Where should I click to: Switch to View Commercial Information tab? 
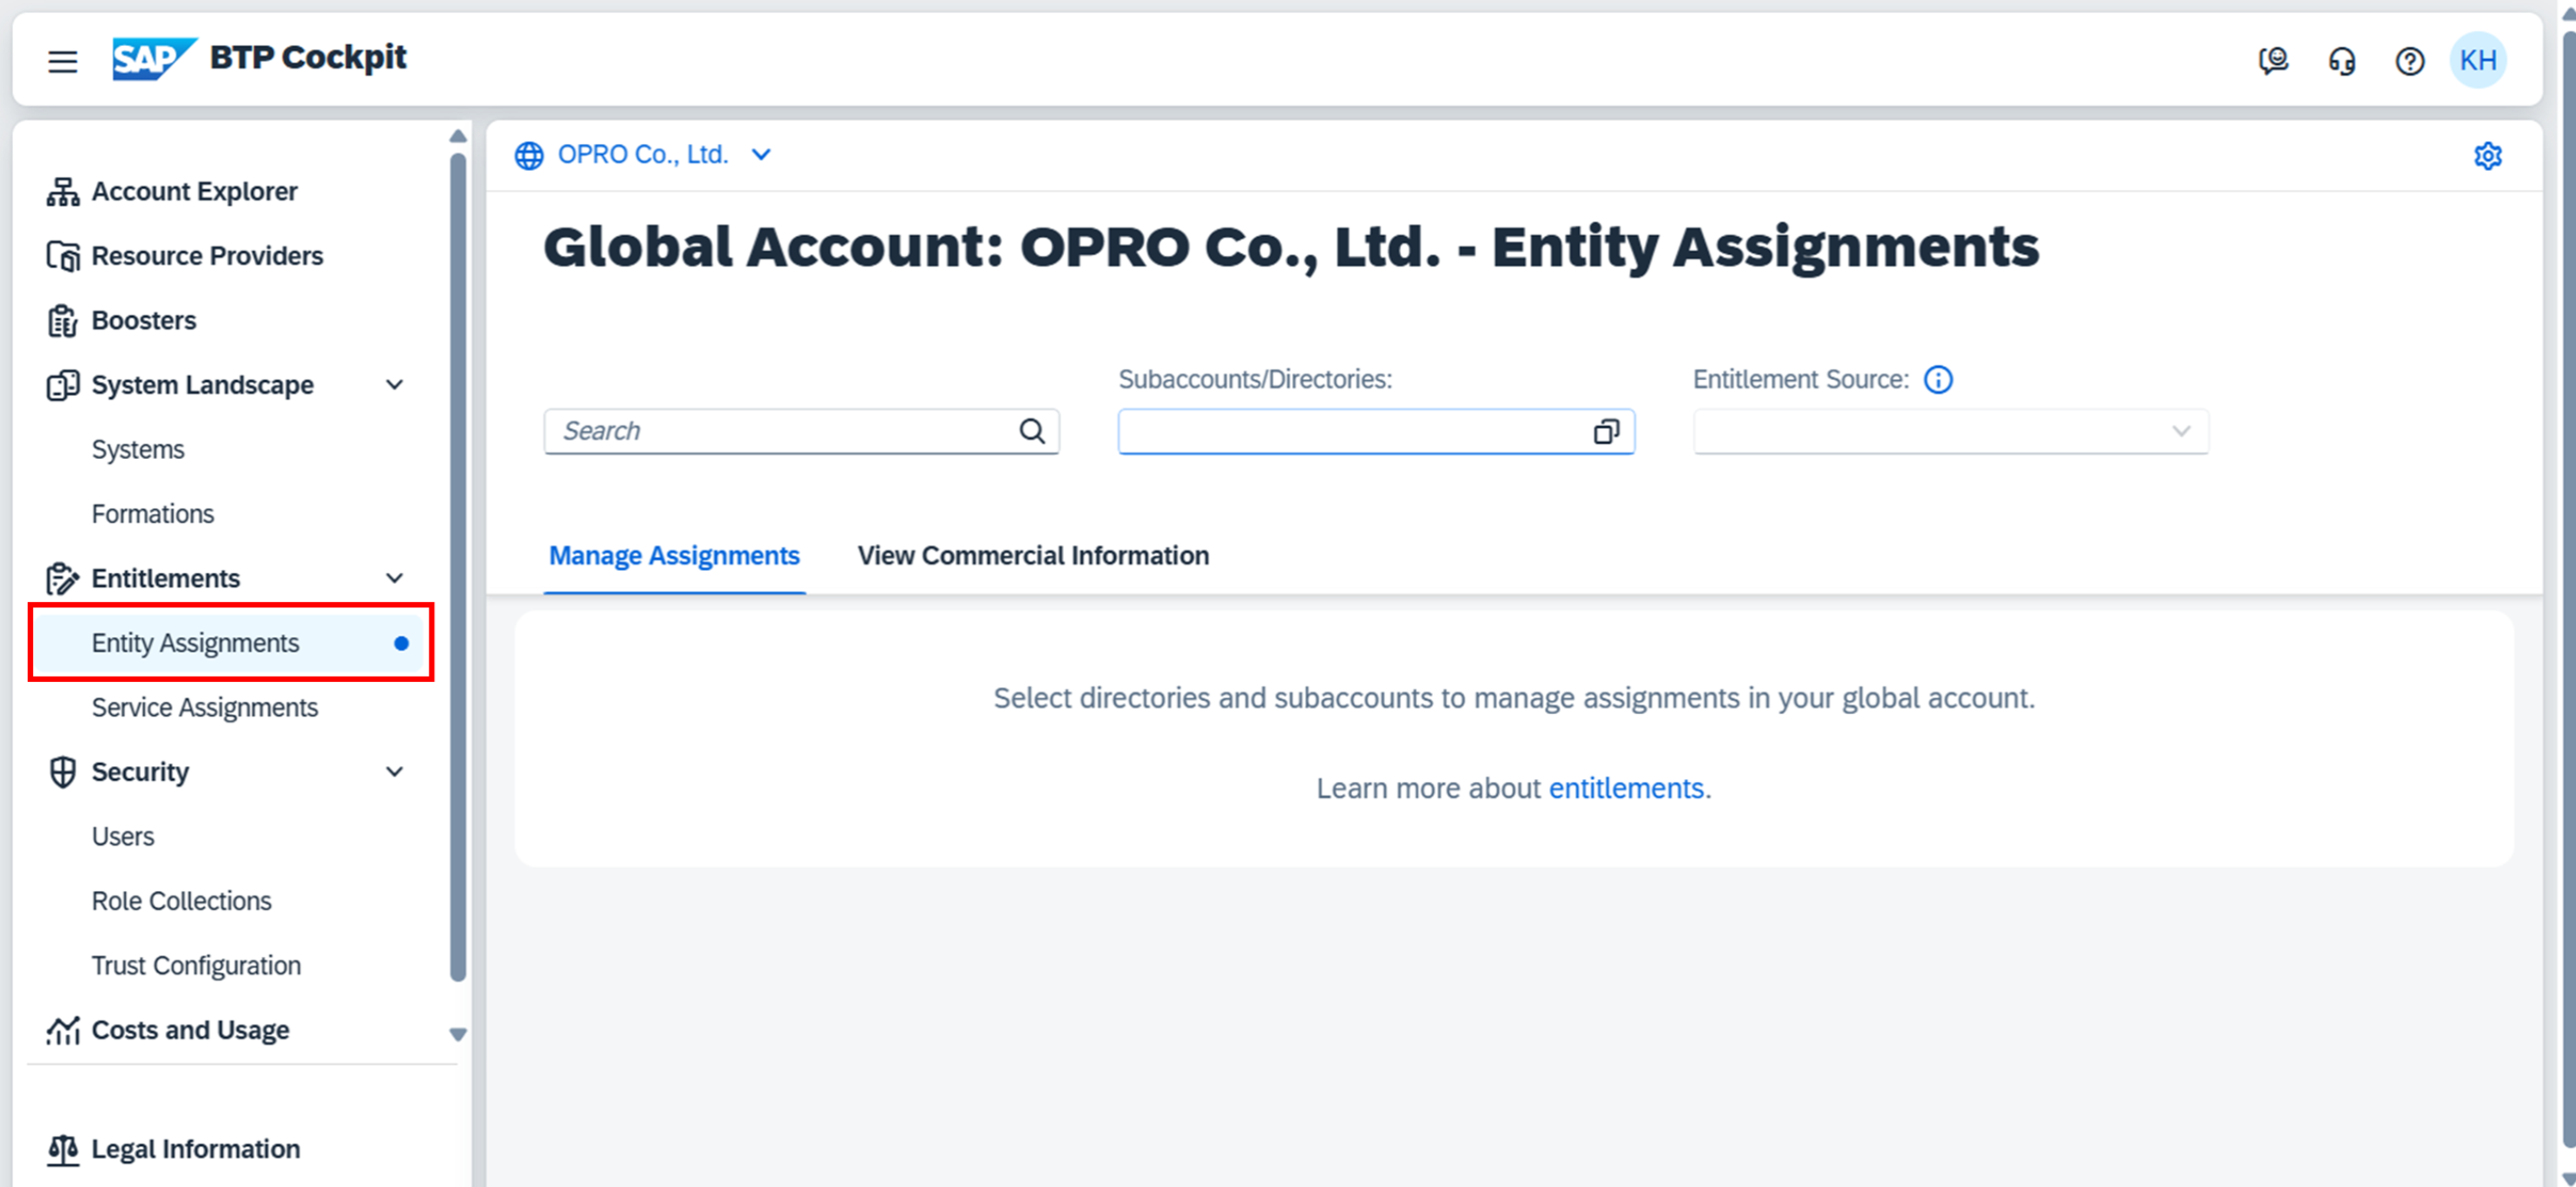(1032, 555)
